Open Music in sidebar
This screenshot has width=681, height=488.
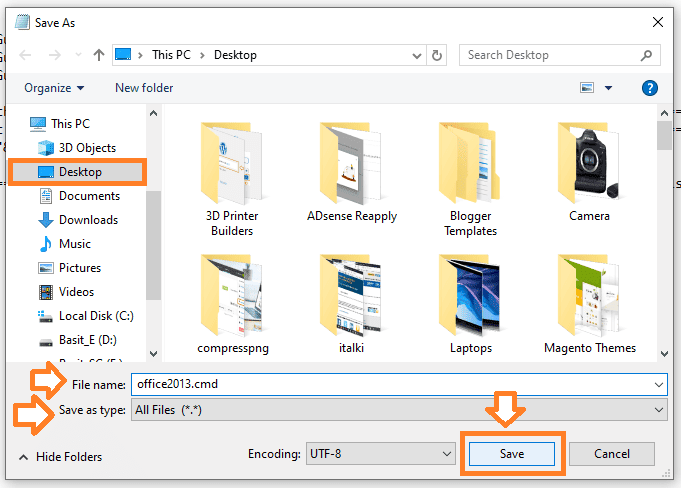[75, 244]
